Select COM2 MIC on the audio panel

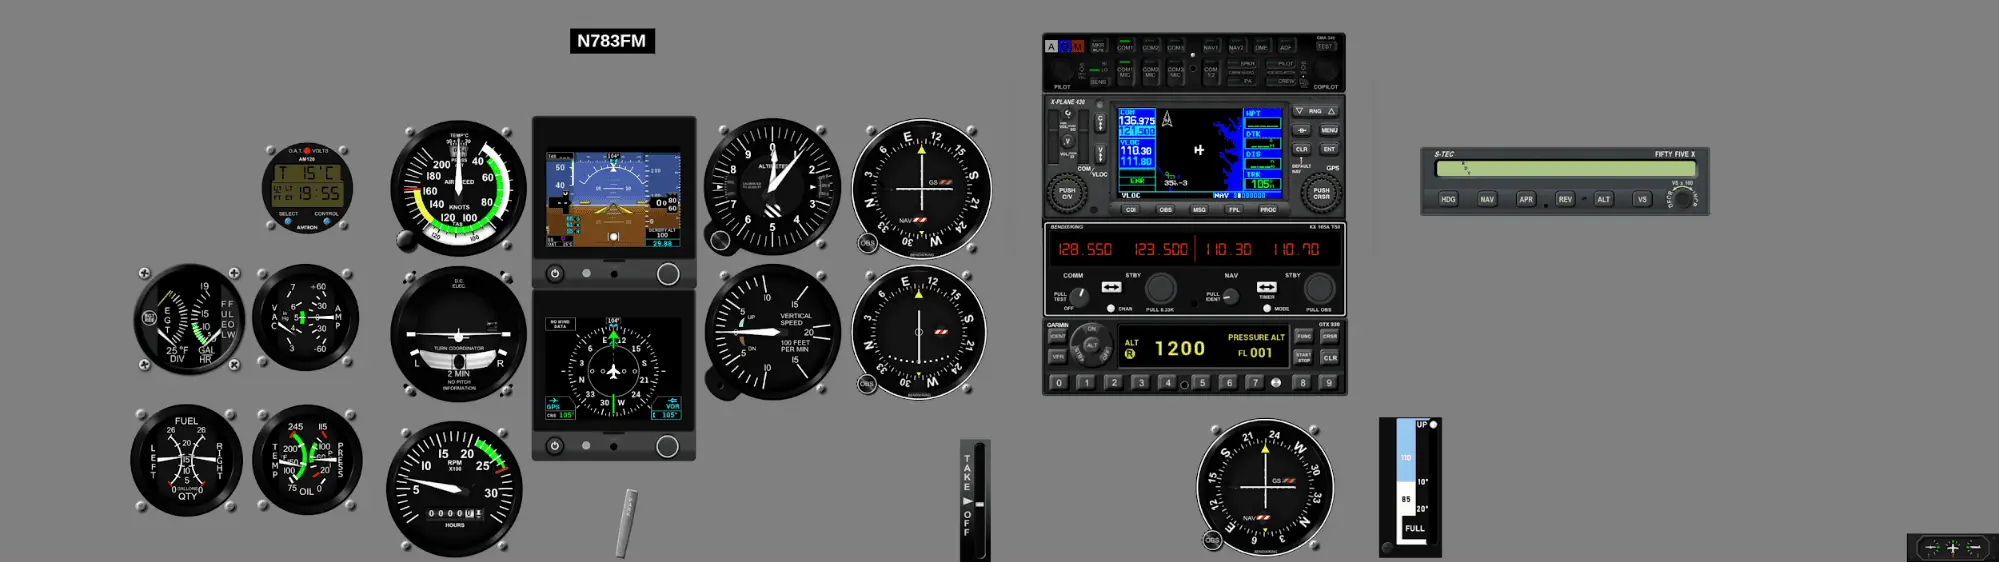(x=1151, y=71)
